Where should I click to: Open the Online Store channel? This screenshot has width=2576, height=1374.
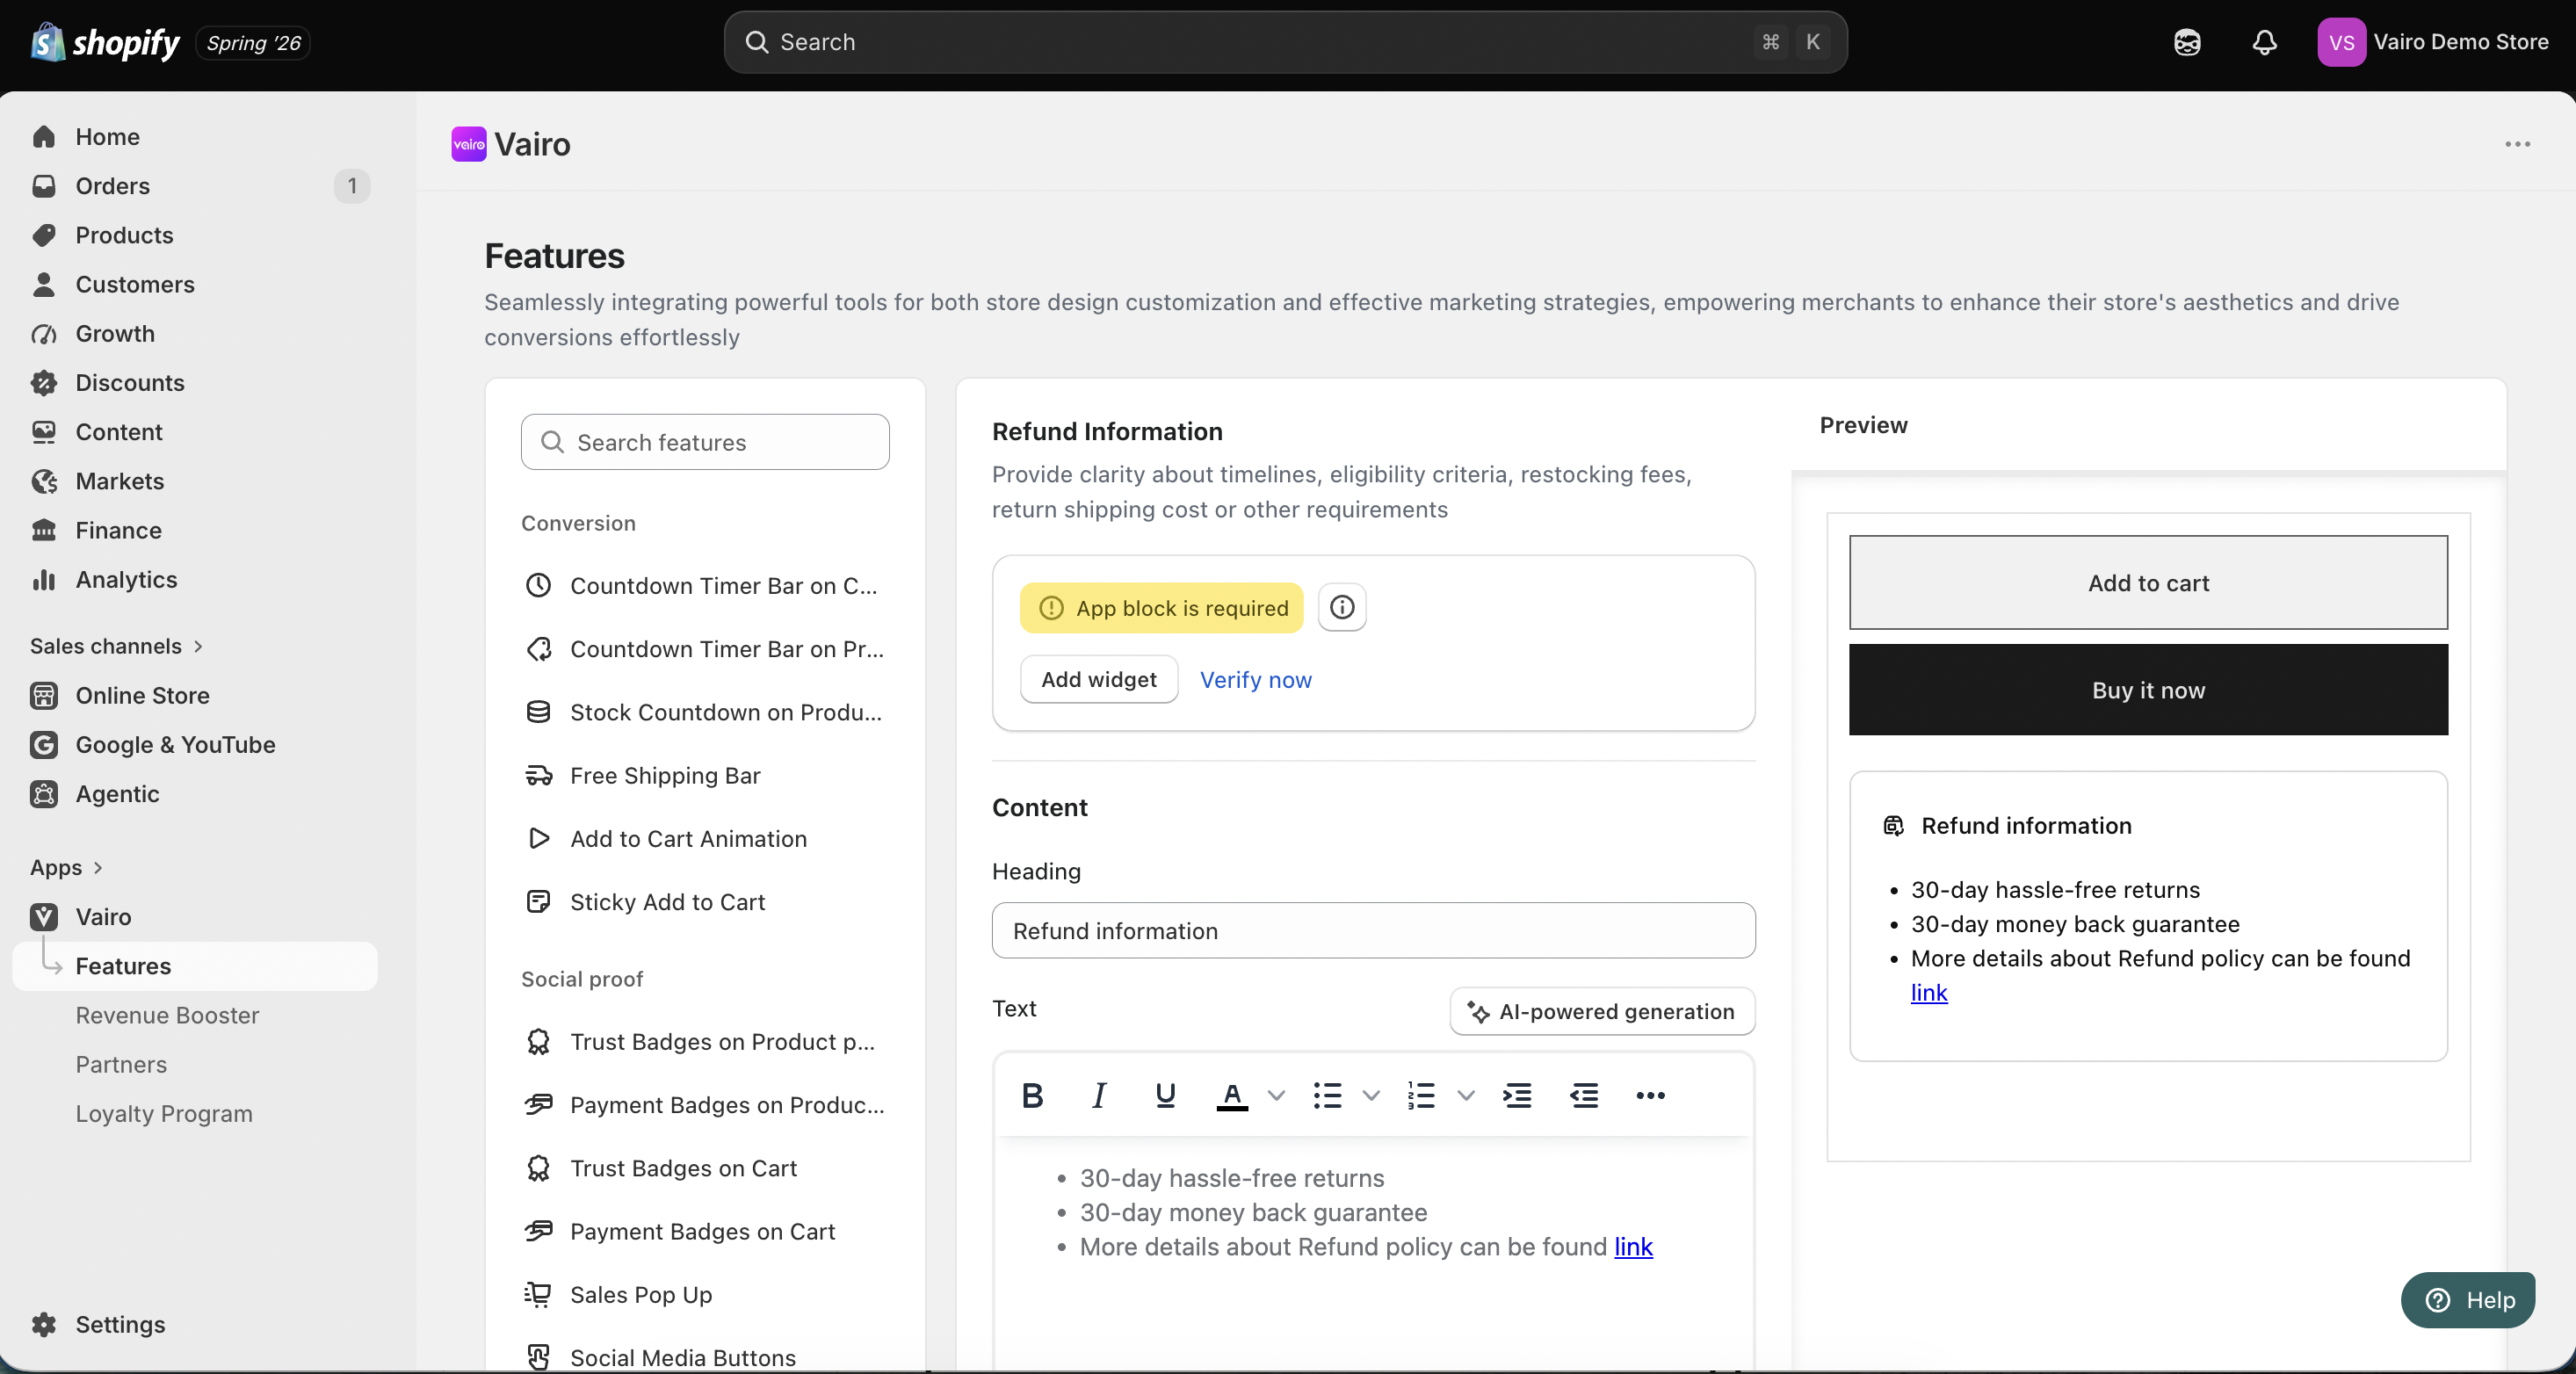[195, 695]
